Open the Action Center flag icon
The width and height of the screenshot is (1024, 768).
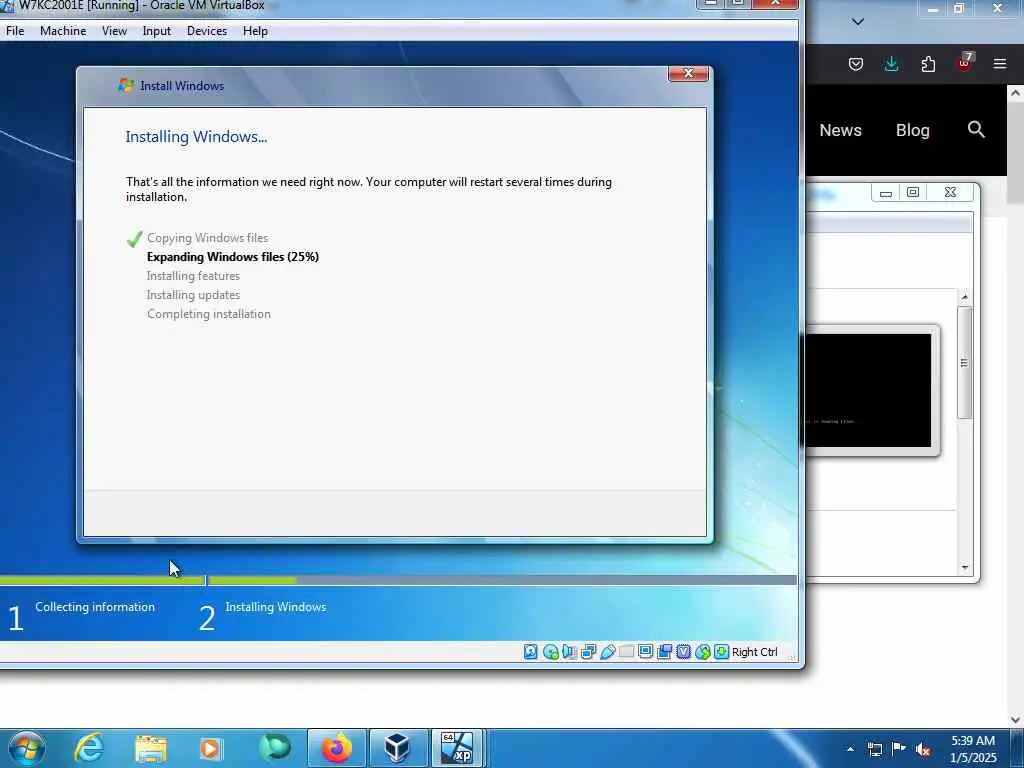coord(899,749)
